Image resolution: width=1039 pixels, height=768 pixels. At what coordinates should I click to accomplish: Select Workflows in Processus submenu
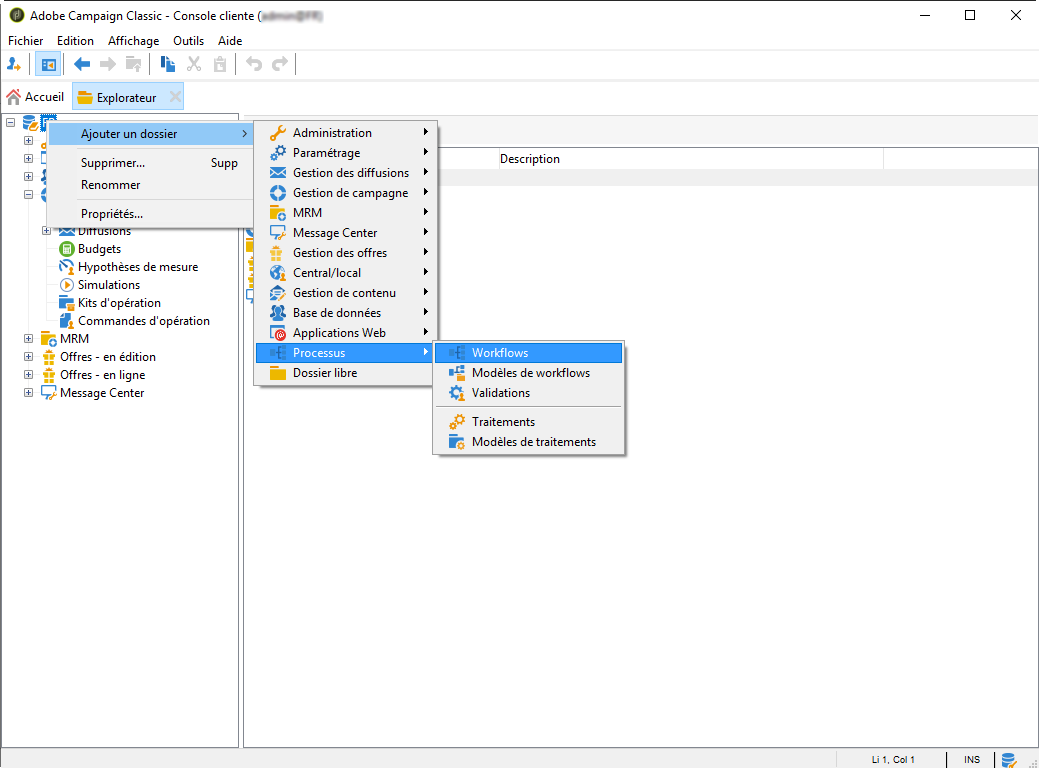528,353
